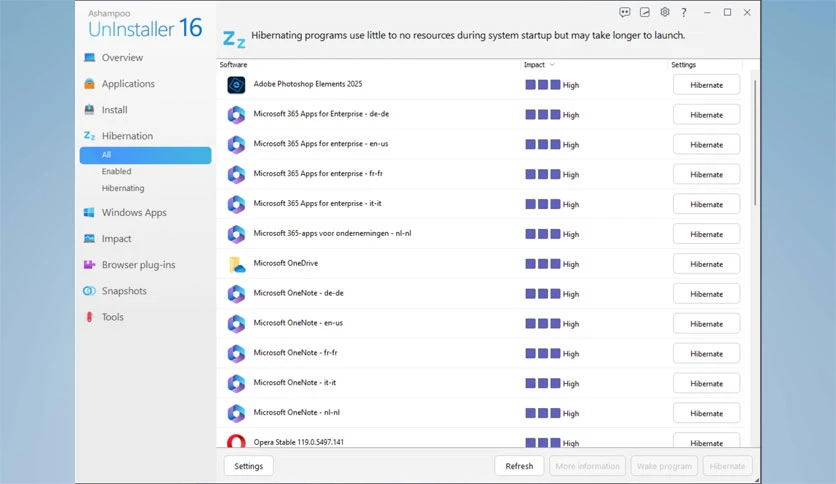Click the vertical scrollbar thumb of list
This screenshot has height=484, width=836.
click(x=755, y=142)
